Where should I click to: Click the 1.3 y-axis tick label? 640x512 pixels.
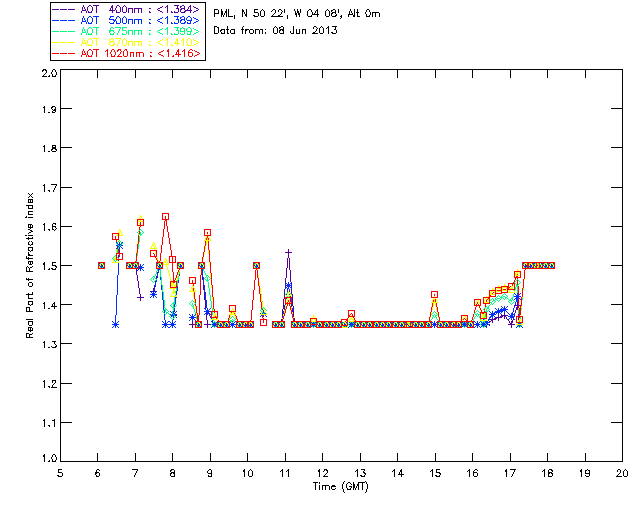49,344
